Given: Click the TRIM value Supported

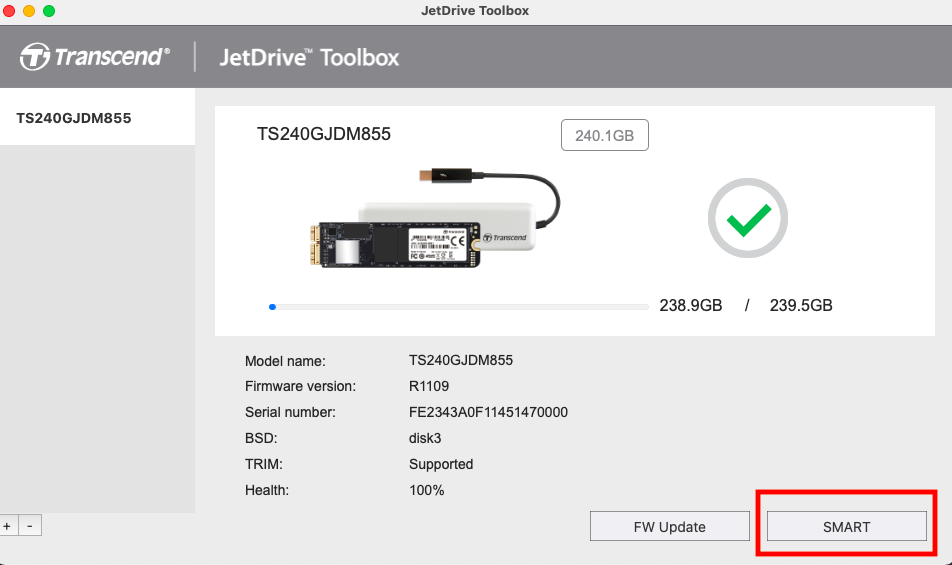Looking at the screenshot, I should point(441,464).
